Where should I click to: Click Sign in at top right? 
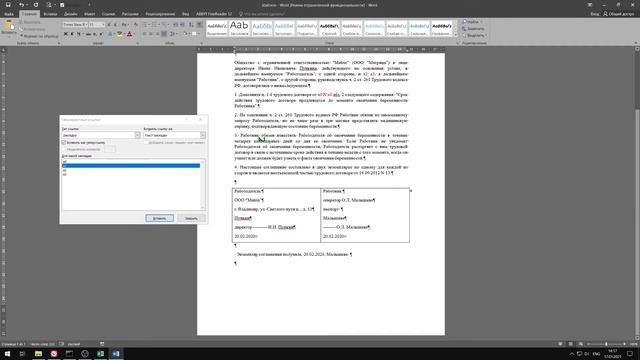tap(595, 14)
